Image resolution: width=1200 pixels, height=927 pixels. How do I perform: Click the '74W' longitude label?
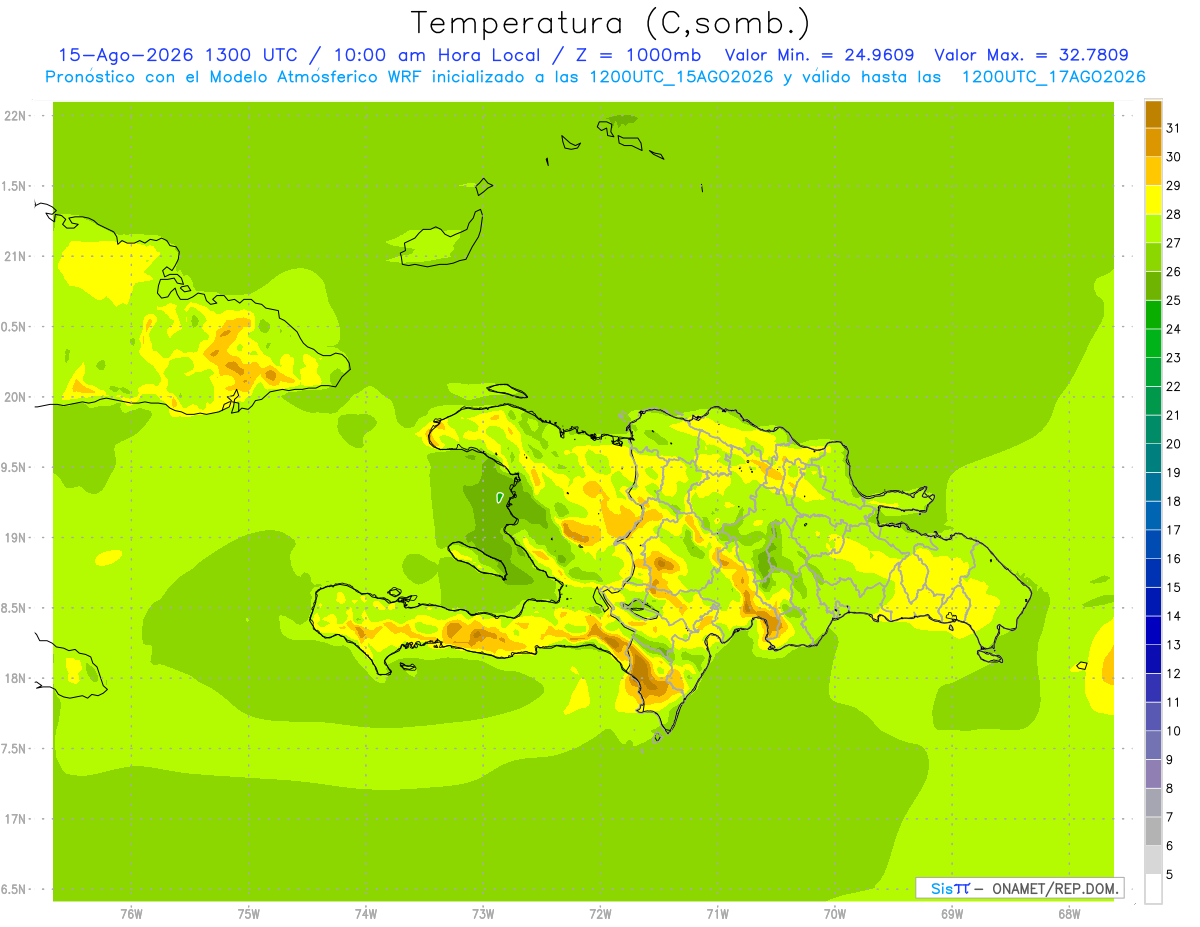pyautogui.click(x=366, y=914)
